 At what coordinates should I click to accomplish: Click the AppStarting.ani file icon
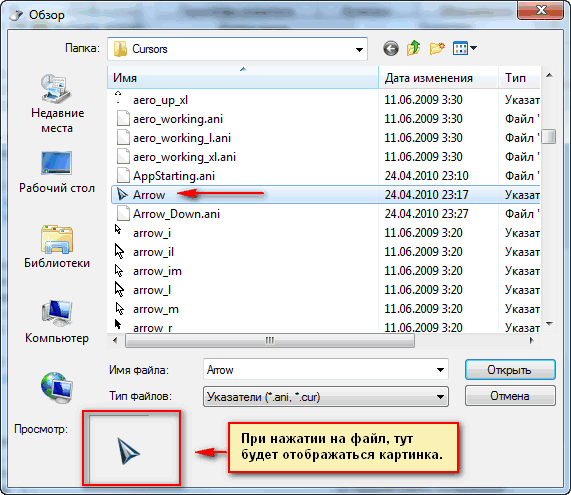click(x=123, y=176)
